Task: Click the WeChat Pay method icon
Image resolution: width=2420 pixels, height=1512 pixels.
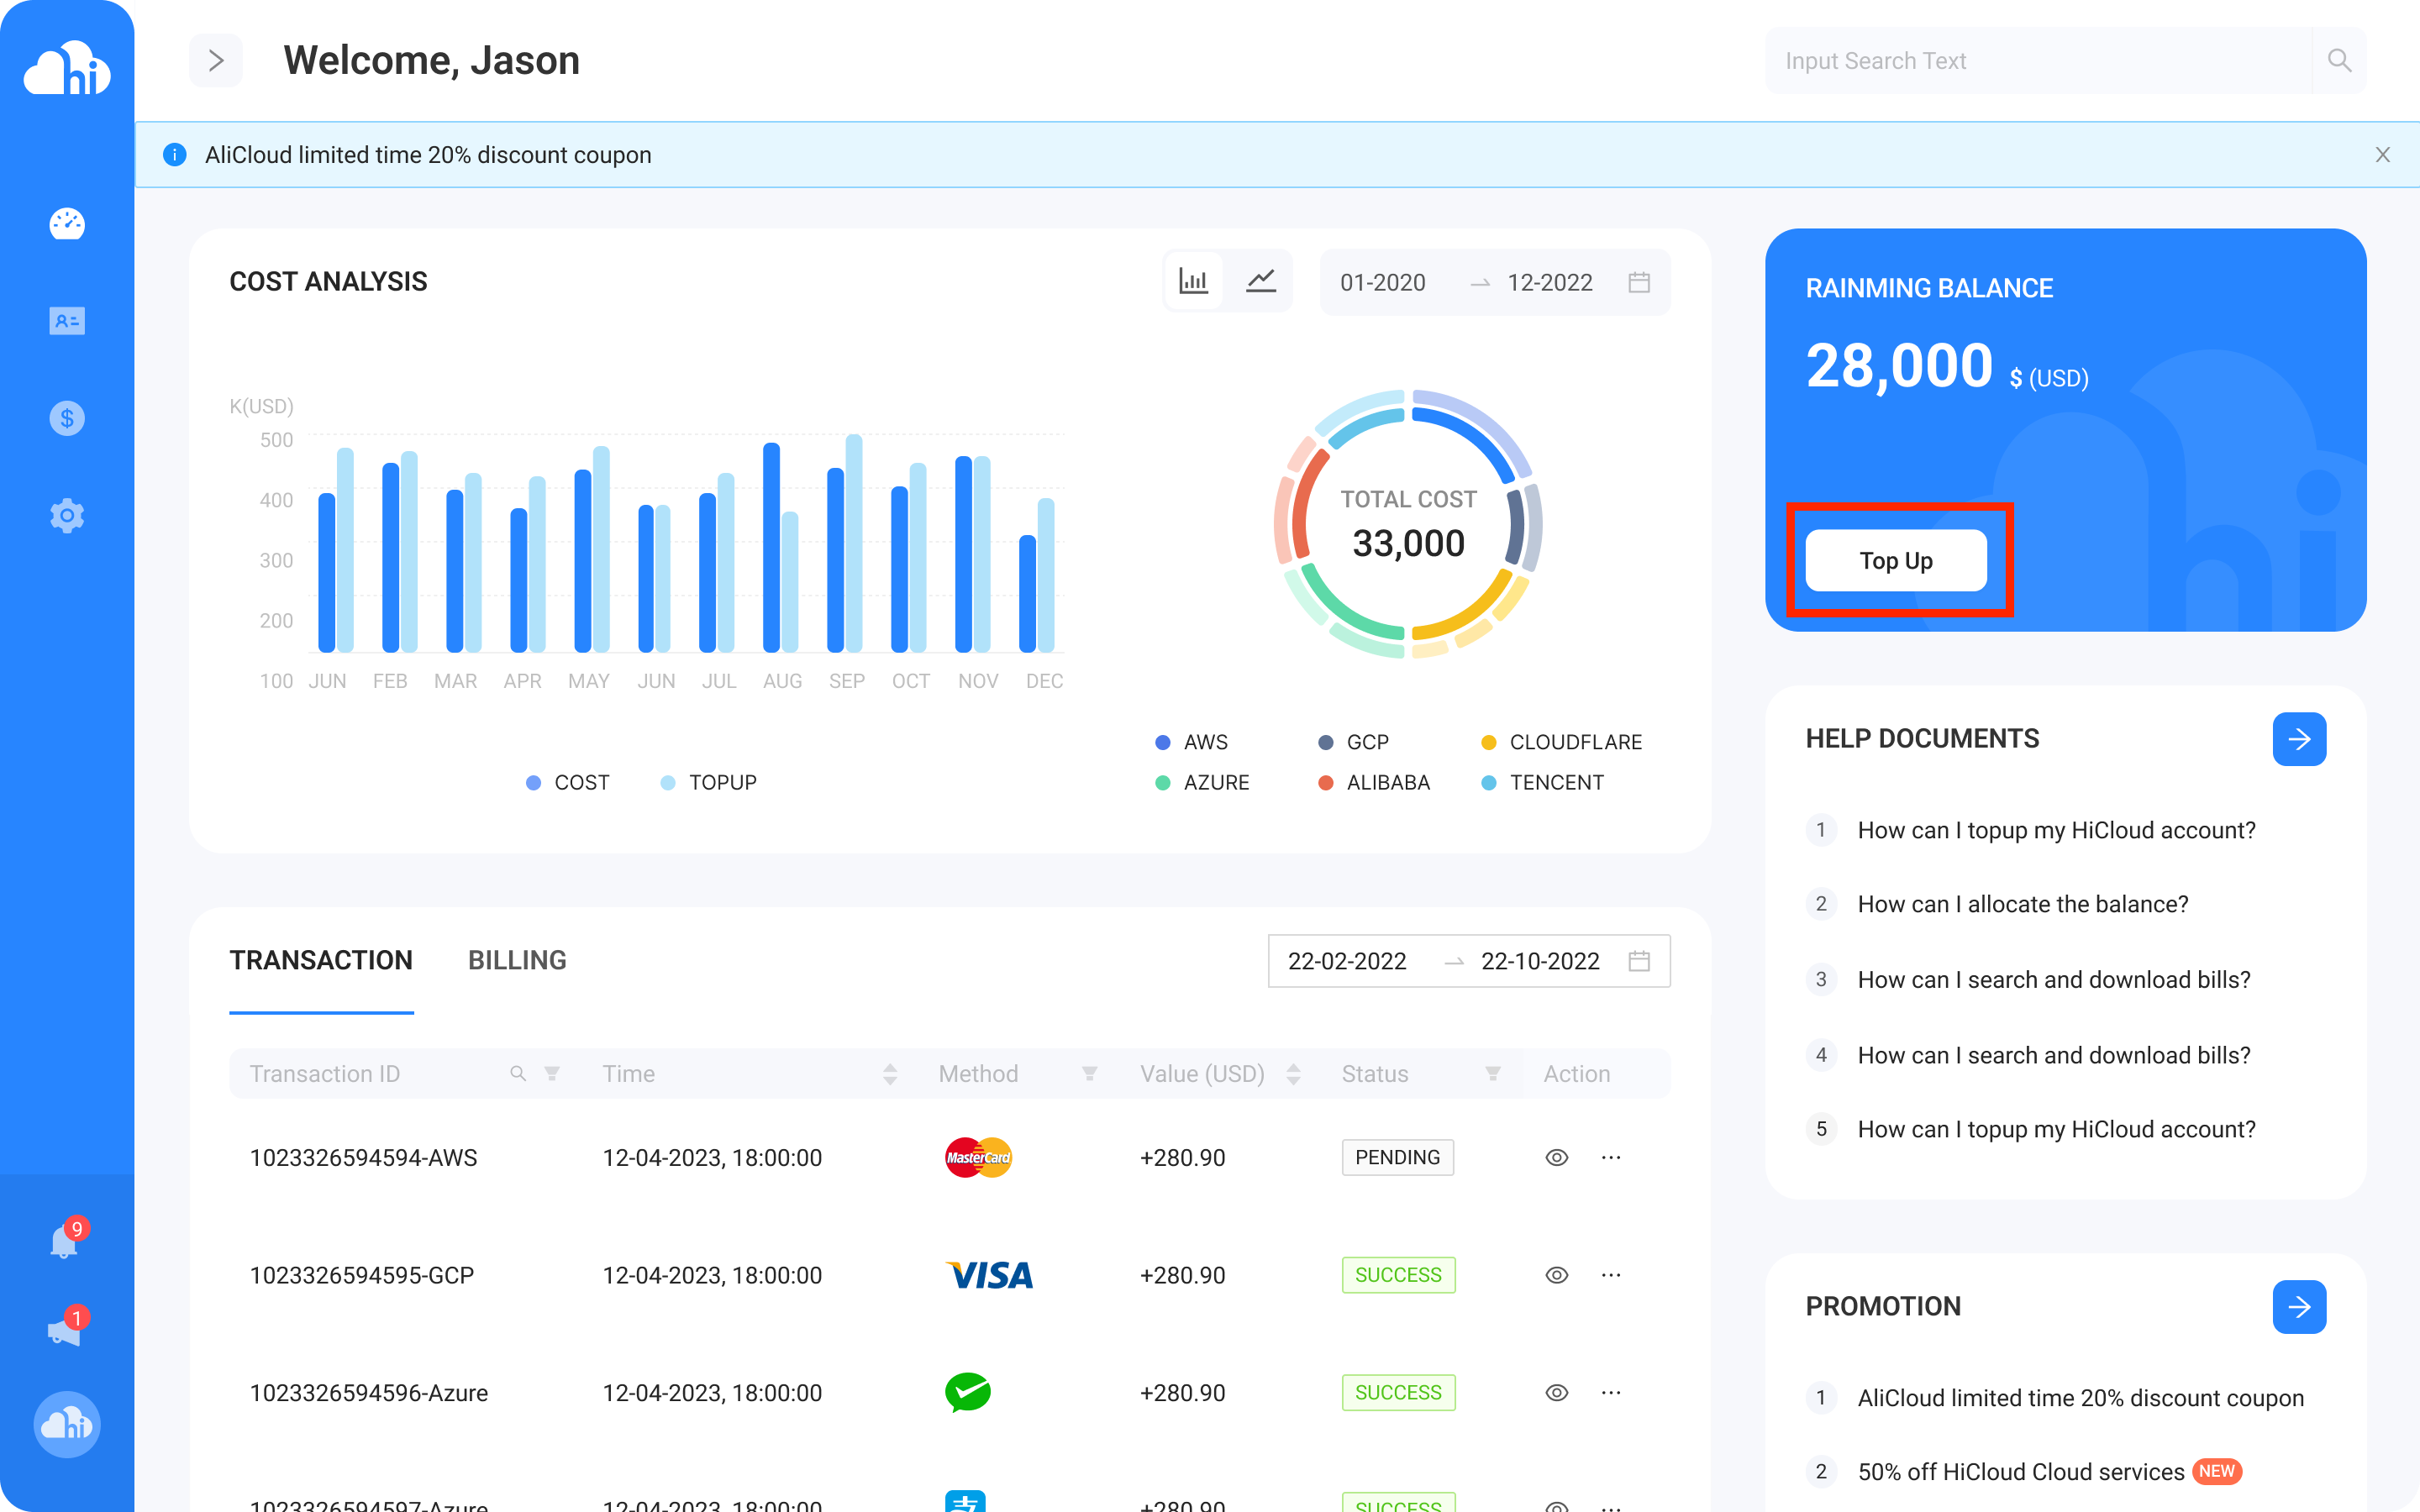Action: tap(968, 1393)
